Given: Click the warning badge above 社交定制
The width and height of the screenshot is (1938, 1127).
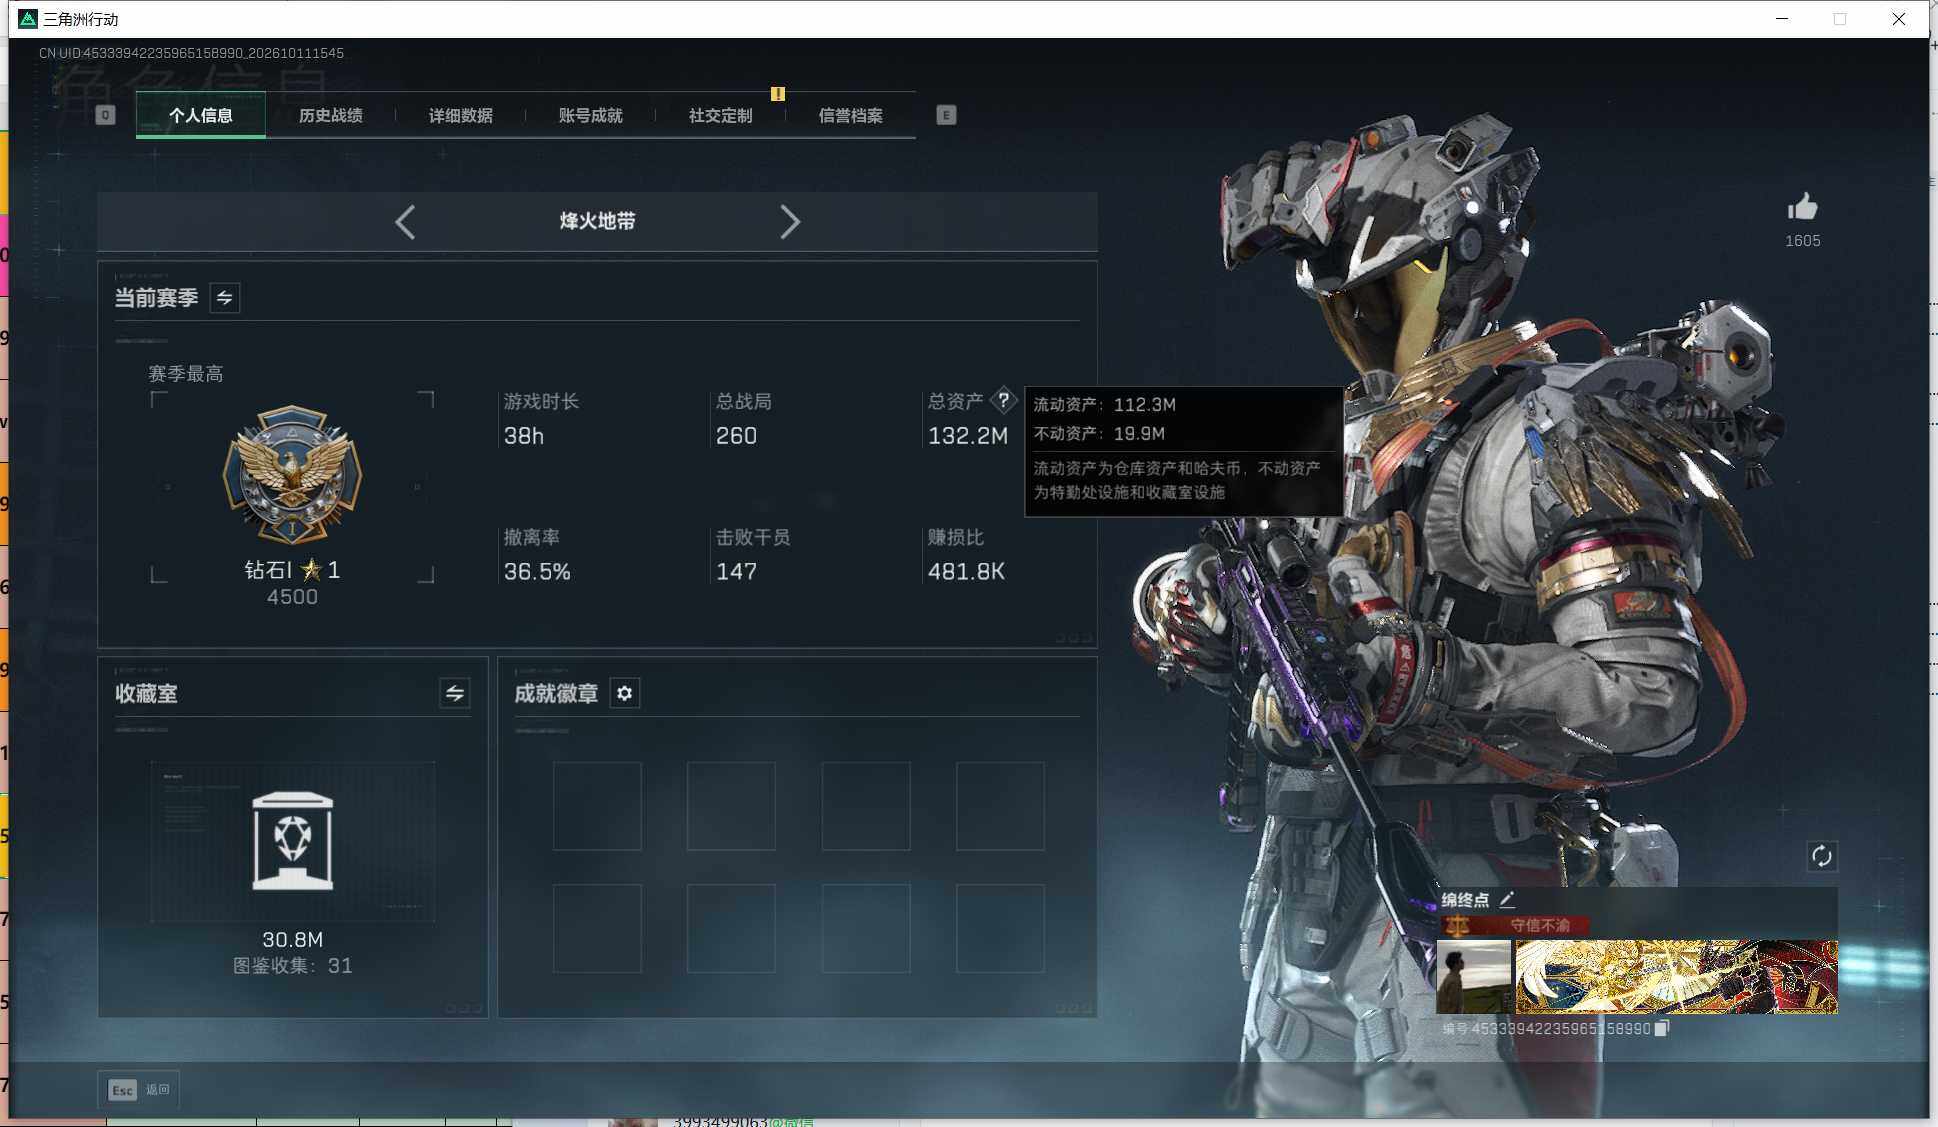Looking at the screenshot, I should pyautogui.click(x=777, y=94).
